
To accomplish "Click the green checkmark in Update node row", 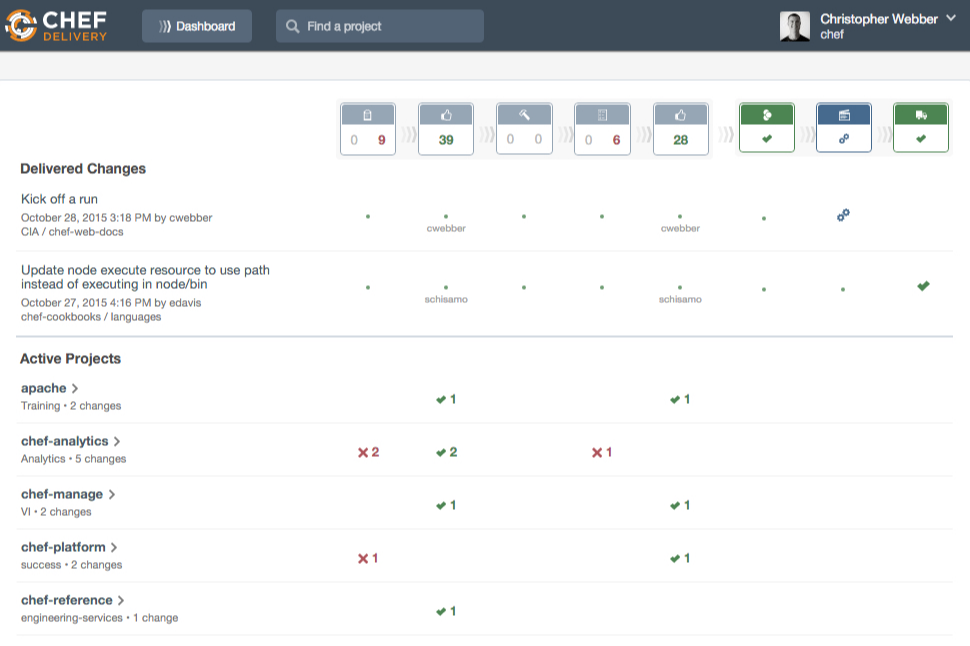I will [x=922, y=286].
